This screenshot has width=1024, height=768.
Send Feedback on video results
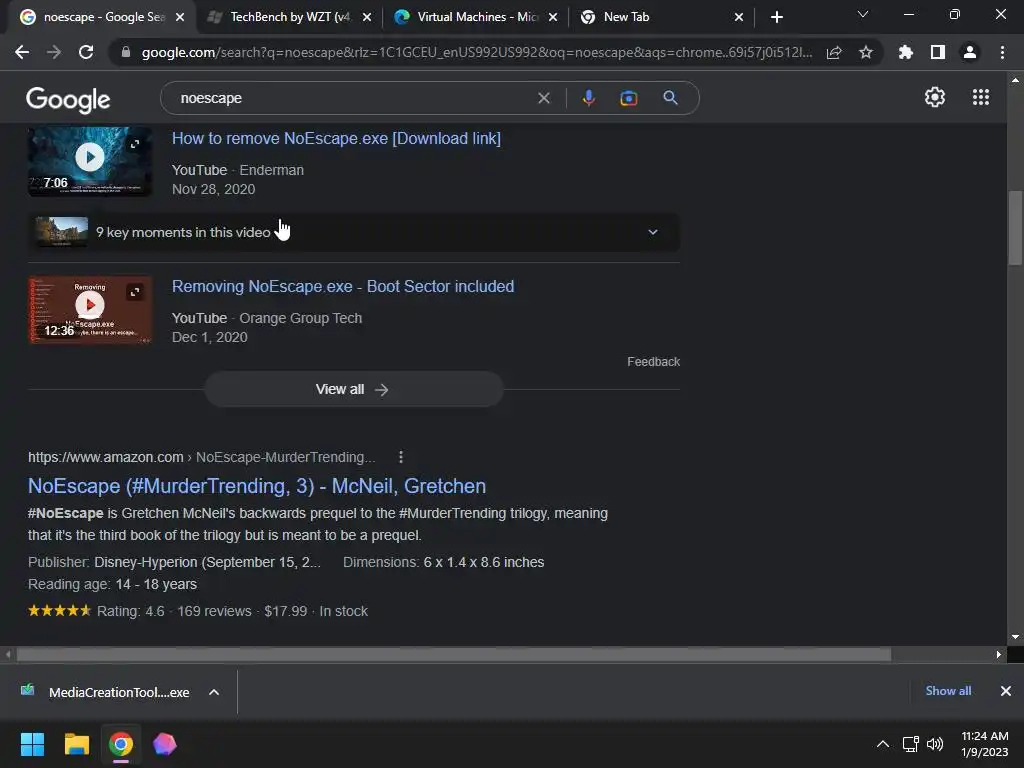653,362
